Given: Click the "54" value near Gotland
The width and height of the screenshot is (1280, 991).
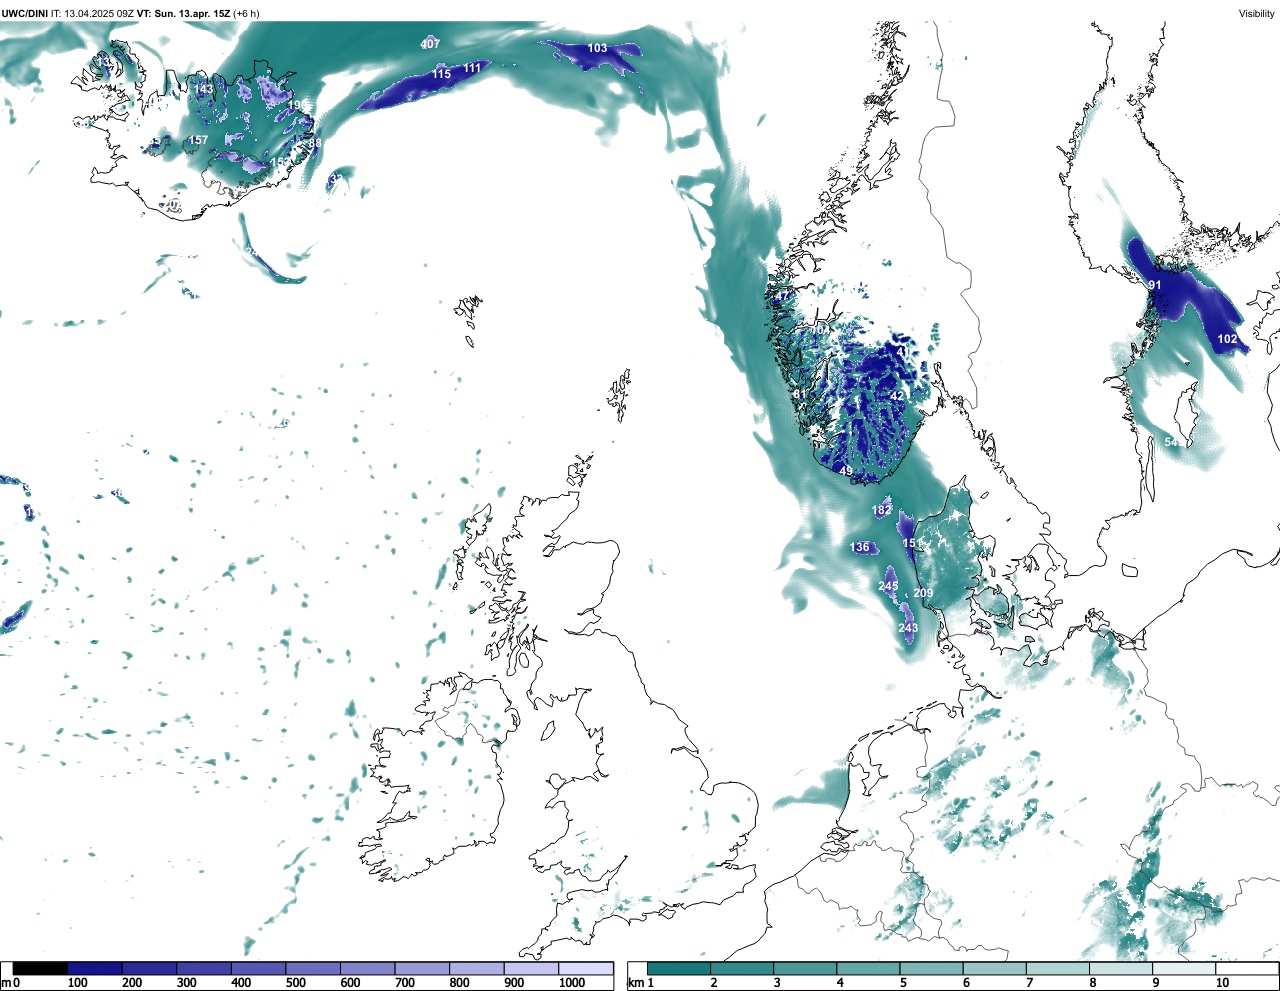Looking at the screenshot, I should click(1170, 442).
